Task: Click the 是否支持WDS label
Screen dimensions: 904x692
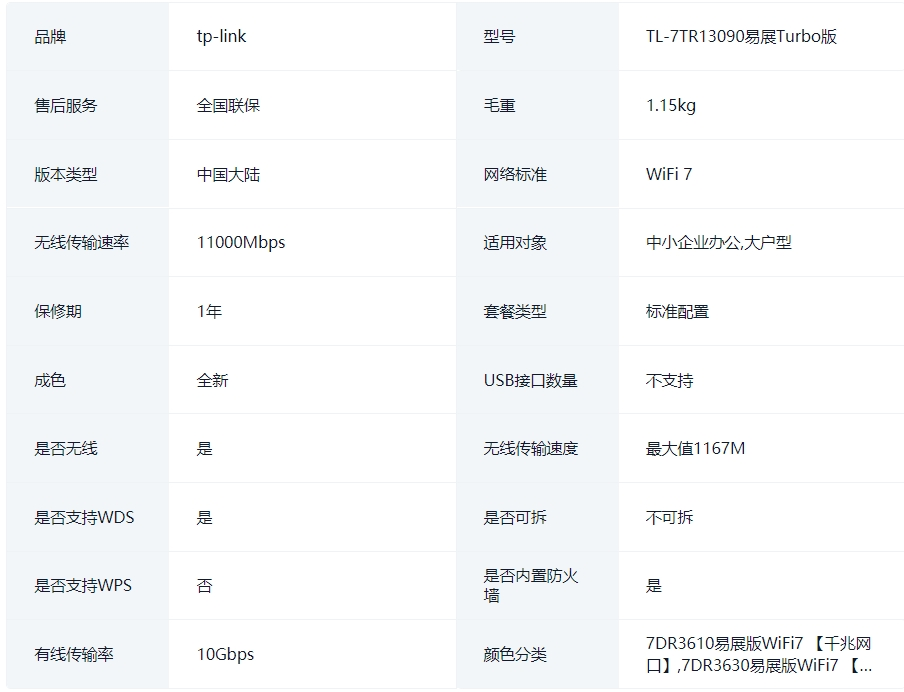Action: 84,517
